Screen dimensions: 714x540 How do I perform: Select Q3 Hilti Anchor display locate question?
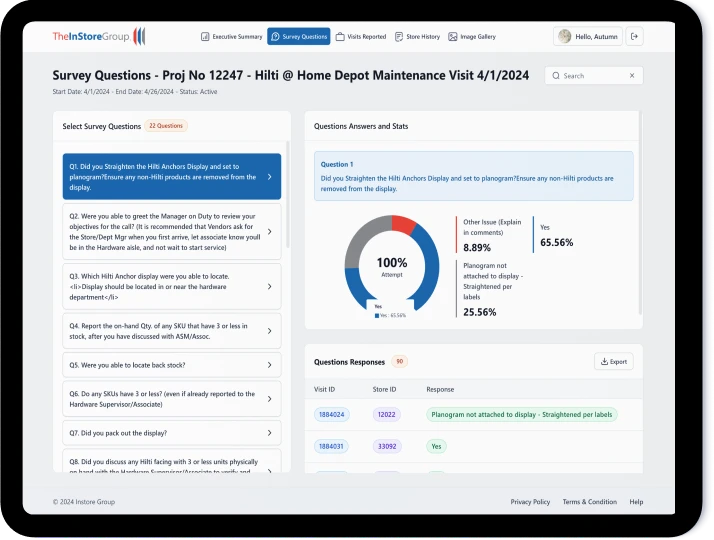coord(172,286)
